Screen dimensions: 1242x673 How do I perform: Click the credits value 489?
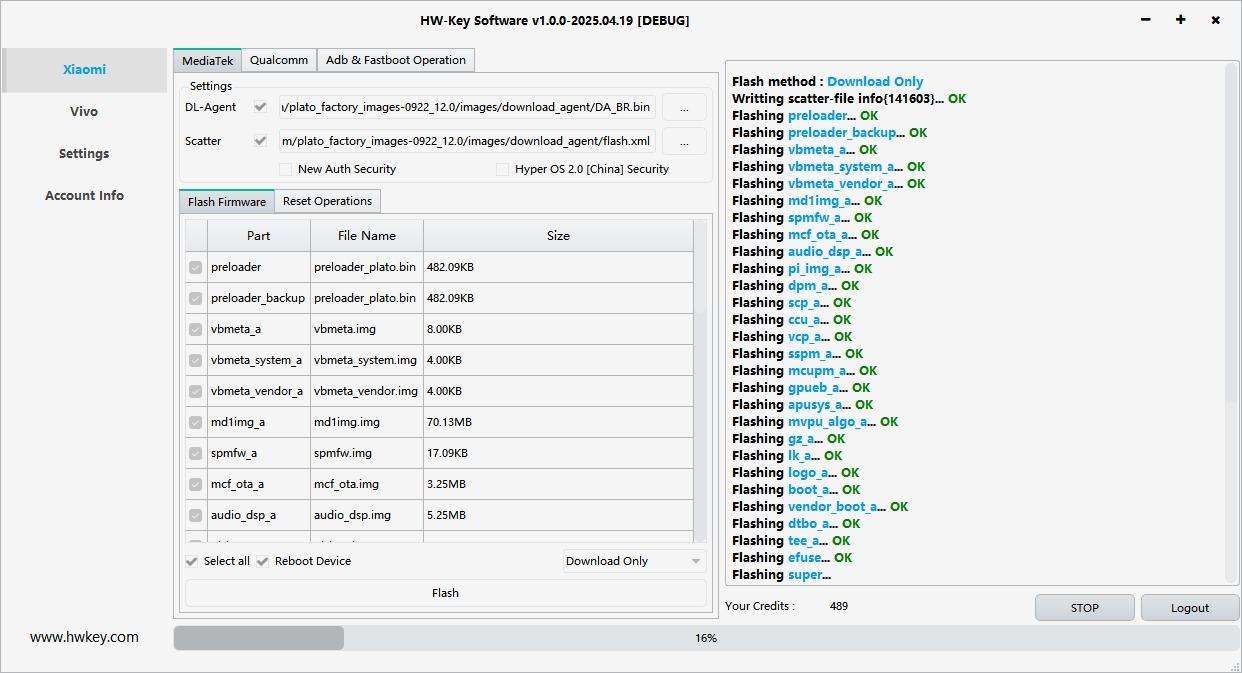pos(839,606)
